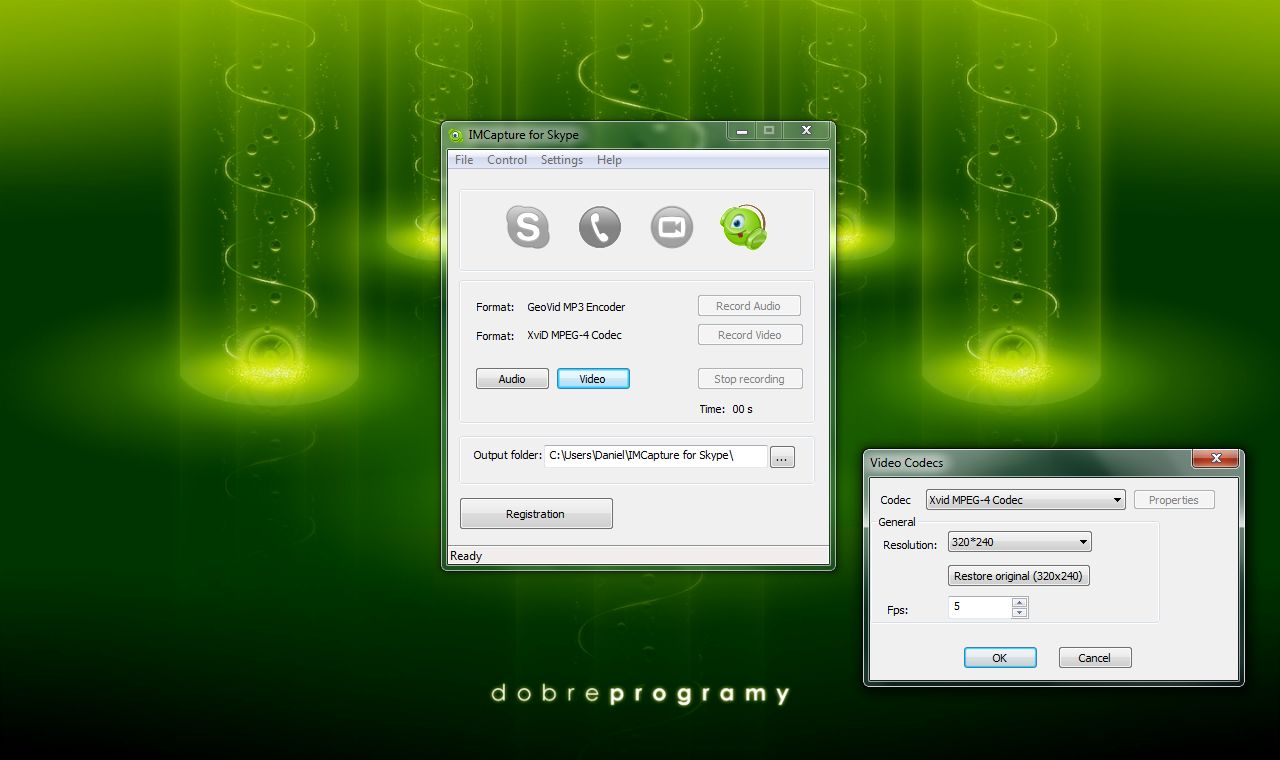This screenshot has height=760, width=1280.
Task: Minimize the IMCapture for Skype window
Action: pos(742,130)
